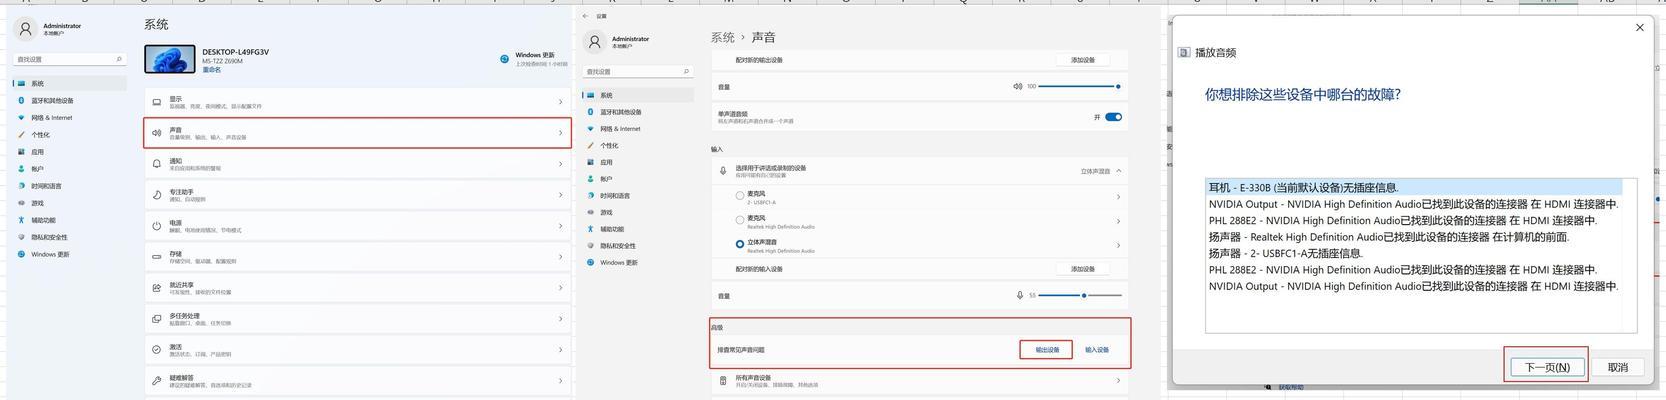Click the desktop thumbnail beside DESKTOP-L49FG3V
The image size is (1666, 400).
point(169,59)
